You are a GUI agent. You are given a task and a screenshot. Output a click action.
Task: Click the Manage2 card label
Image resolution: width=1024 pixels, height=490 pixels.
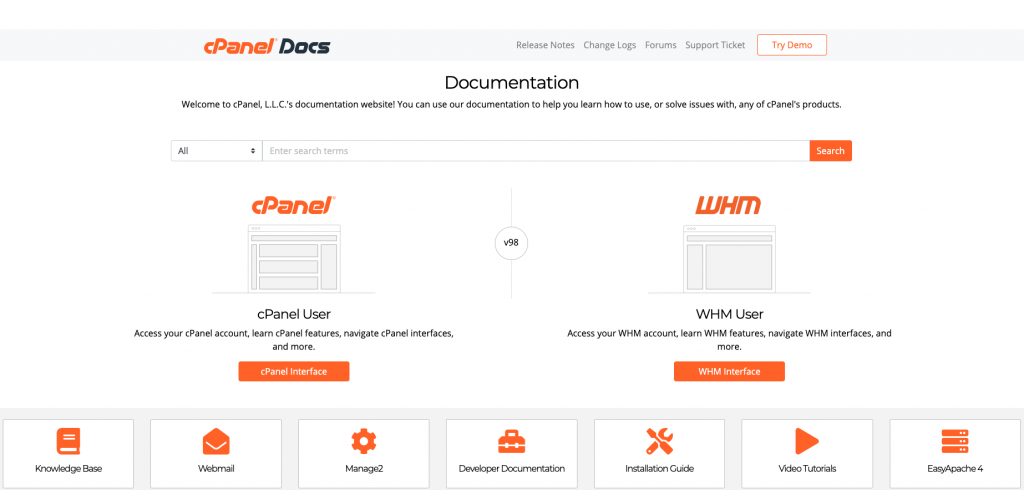[x=364, y=468]
